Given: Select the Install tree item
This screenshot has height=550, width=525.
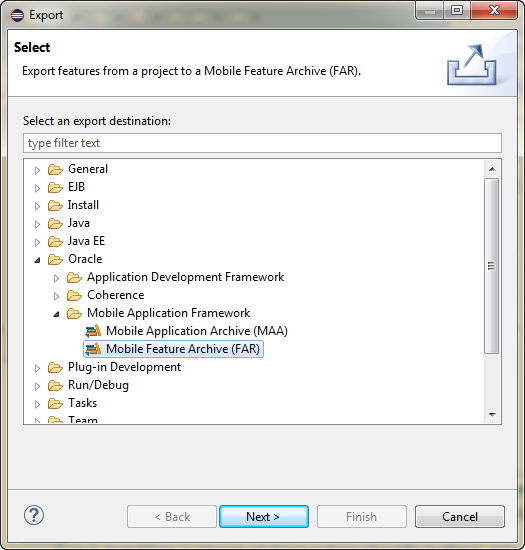Looking at the screenshot, I should coord(83,205).
